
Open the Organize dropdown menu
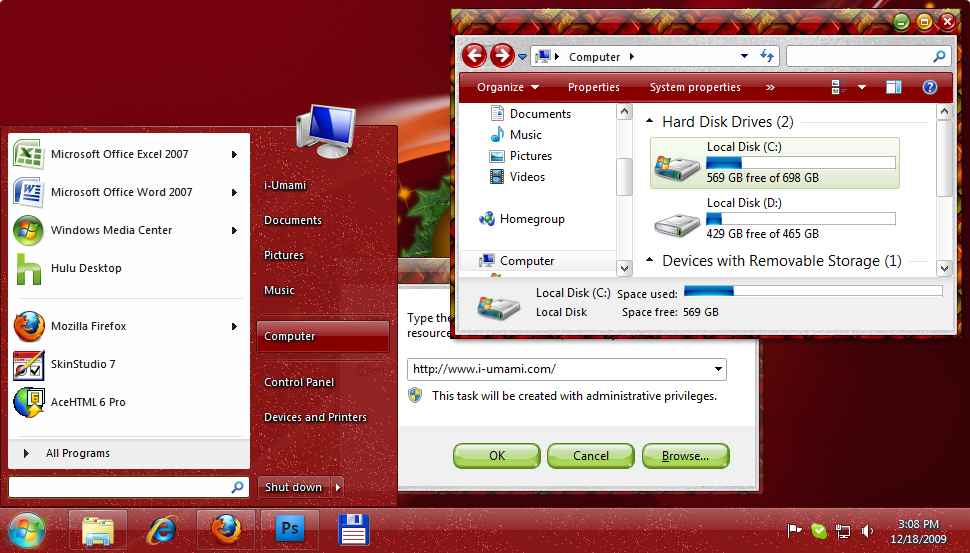tap(508, 87)
